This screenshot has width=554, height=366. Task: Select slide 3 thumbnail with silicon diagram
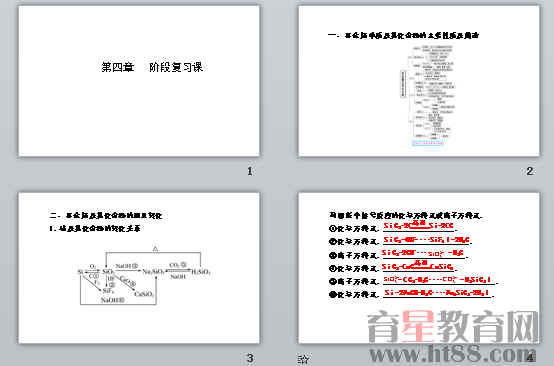(x=139, y=268)
